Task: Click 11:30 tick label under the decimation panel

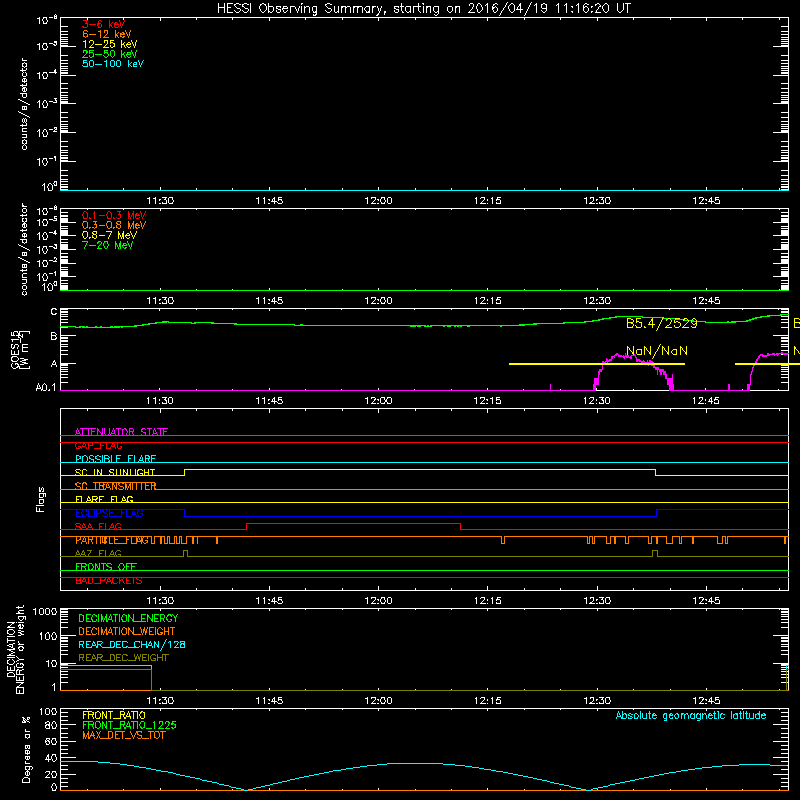Action: tap(160, 701)
